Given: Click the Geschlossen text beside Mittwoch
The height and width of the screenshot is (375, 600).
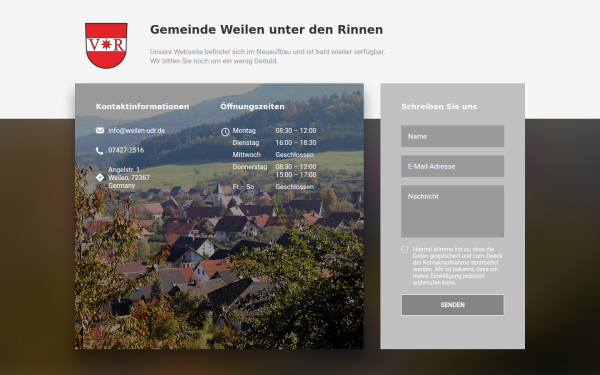Looking at the screenshot, I should [x=295, y=155].
